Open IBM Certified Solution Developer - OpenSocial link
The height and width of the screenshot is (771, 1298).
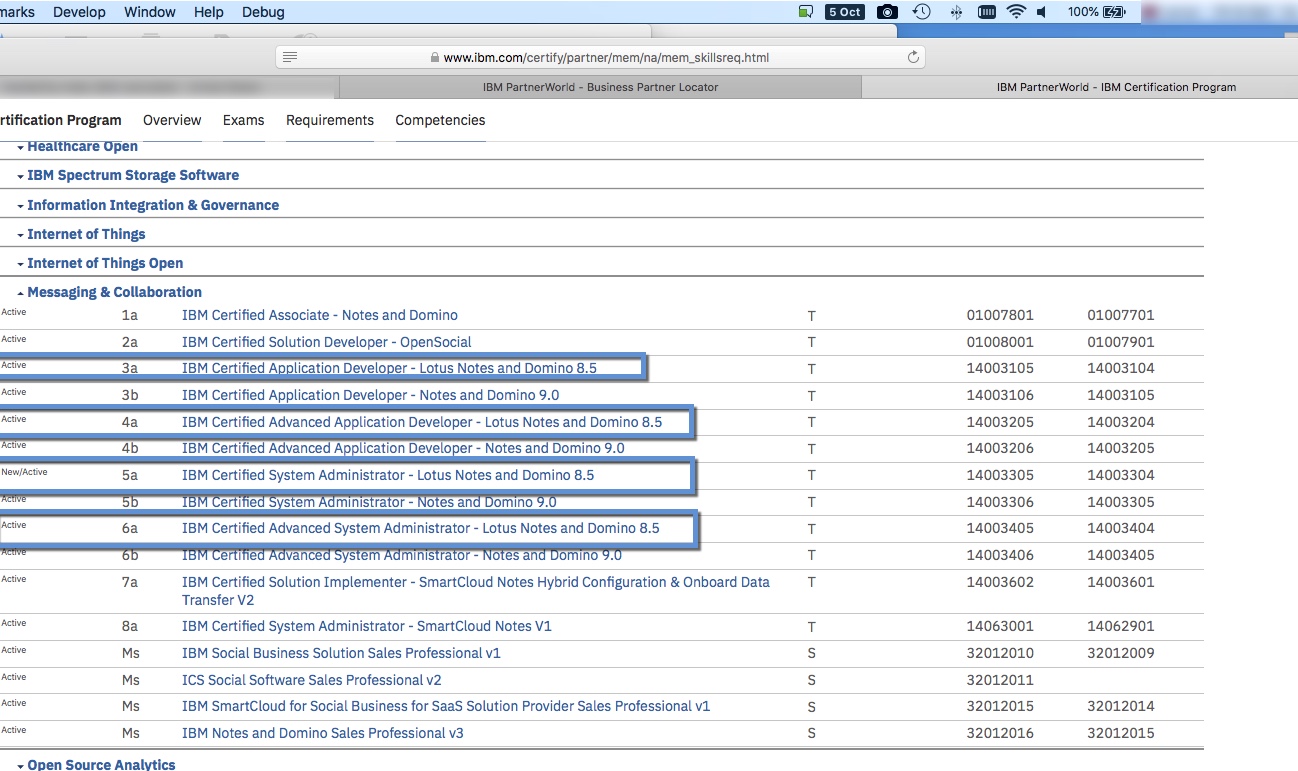(327, 342)
